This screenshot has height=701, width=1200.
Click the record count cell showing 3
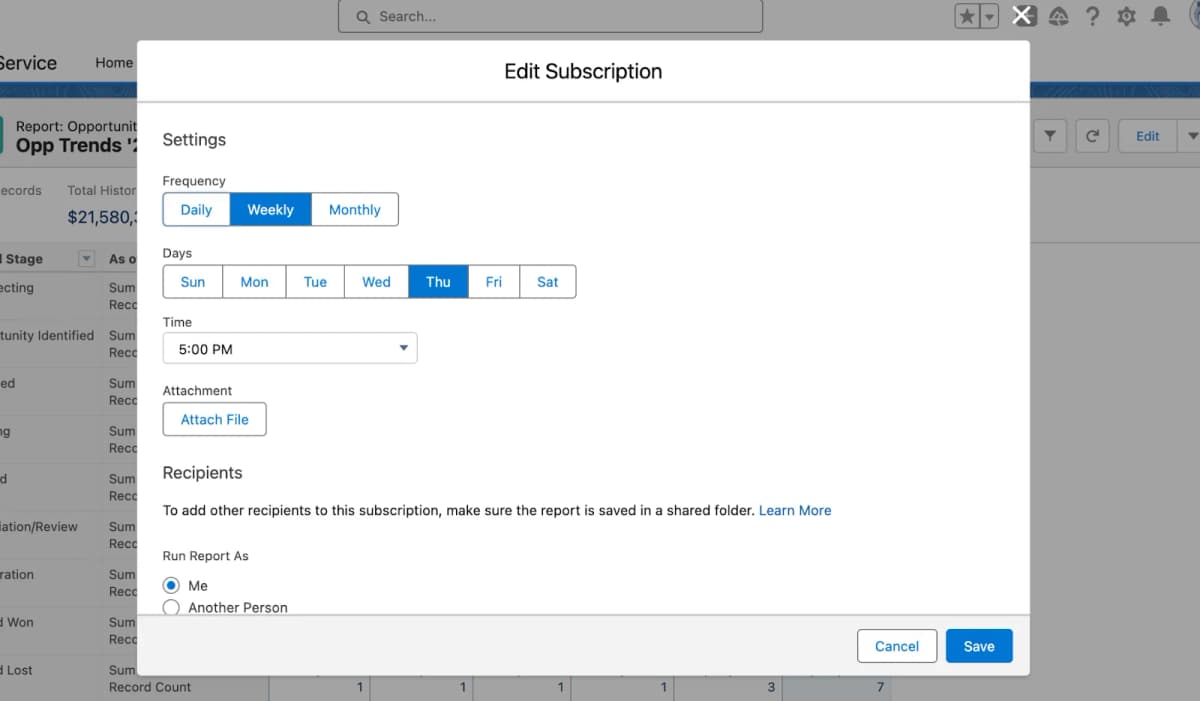(x=728, y=687)
